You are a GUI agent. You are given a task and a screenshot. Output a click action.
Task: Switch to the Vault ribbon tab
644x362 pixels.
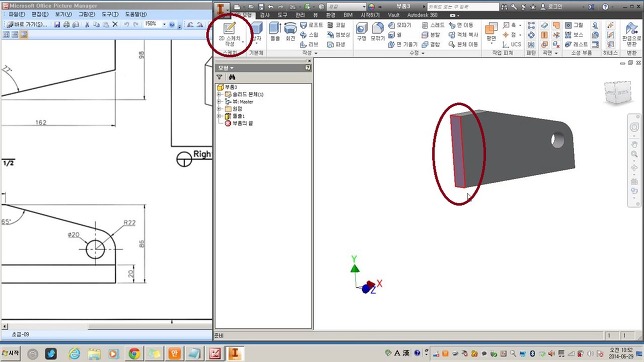(x=393, y=15)
